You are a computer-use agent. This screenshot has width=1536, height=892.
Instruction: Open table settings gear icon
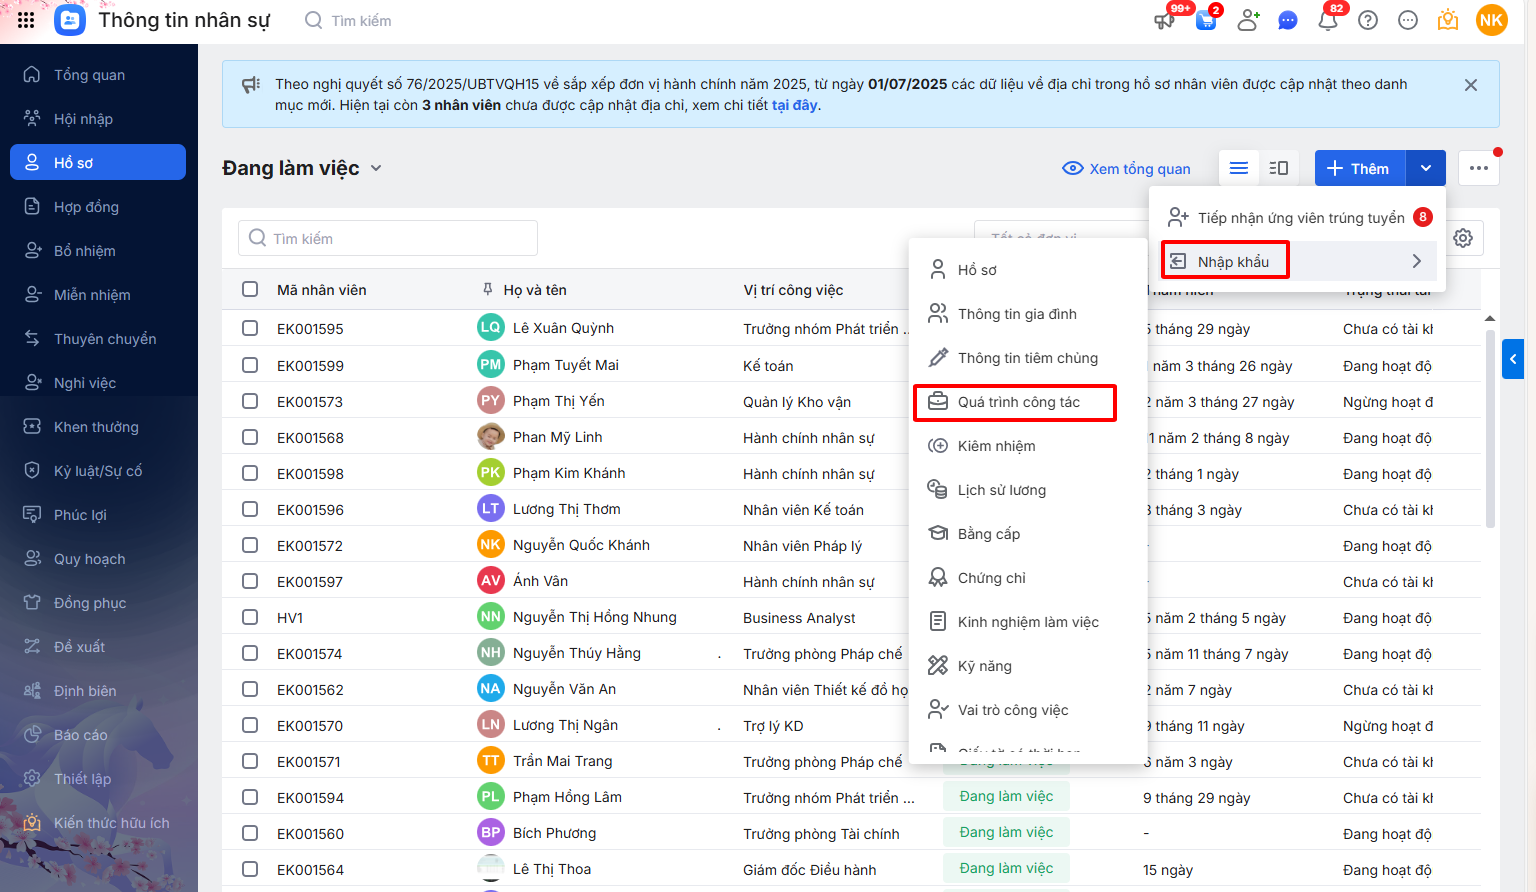[x=1463, y=238]
